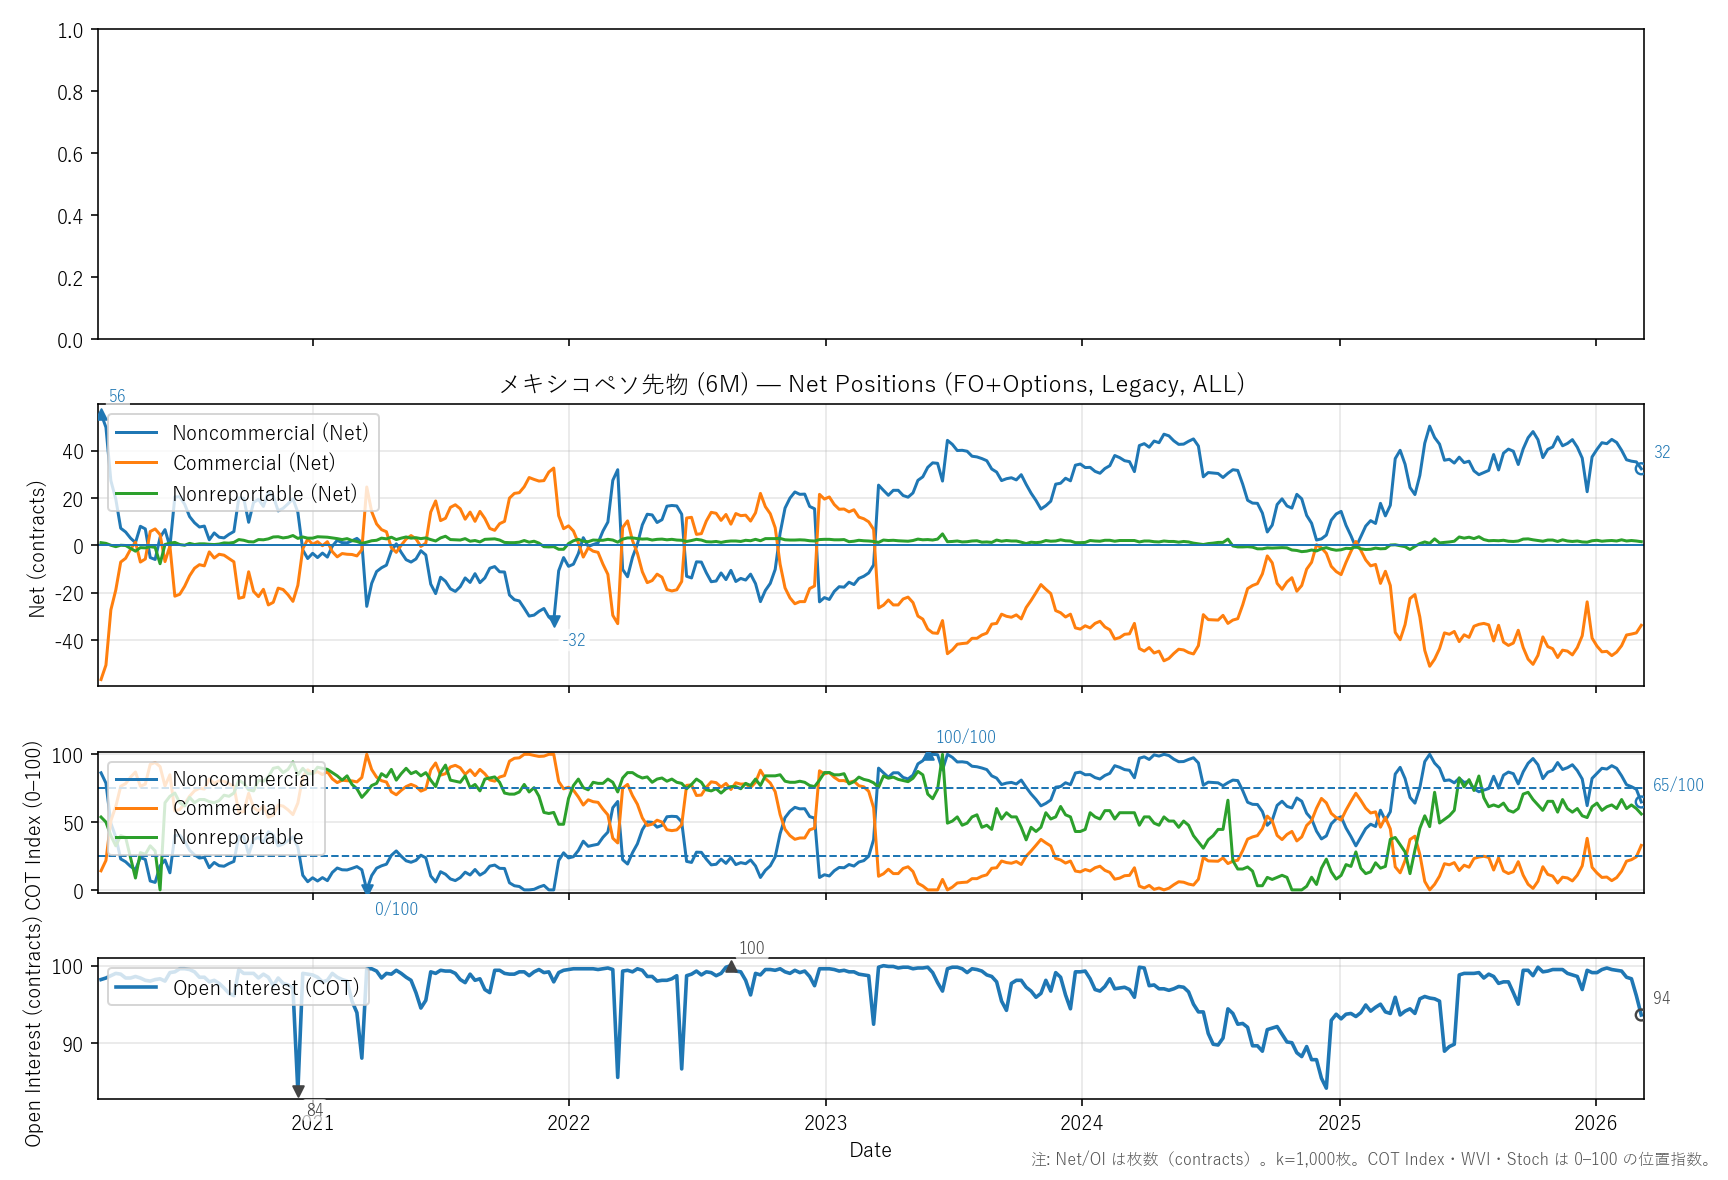This screenshot has width=1728, height=1180.
Task: Click the orange Commercial swatch in COT Index legend
Action: [x=137, y=808]
